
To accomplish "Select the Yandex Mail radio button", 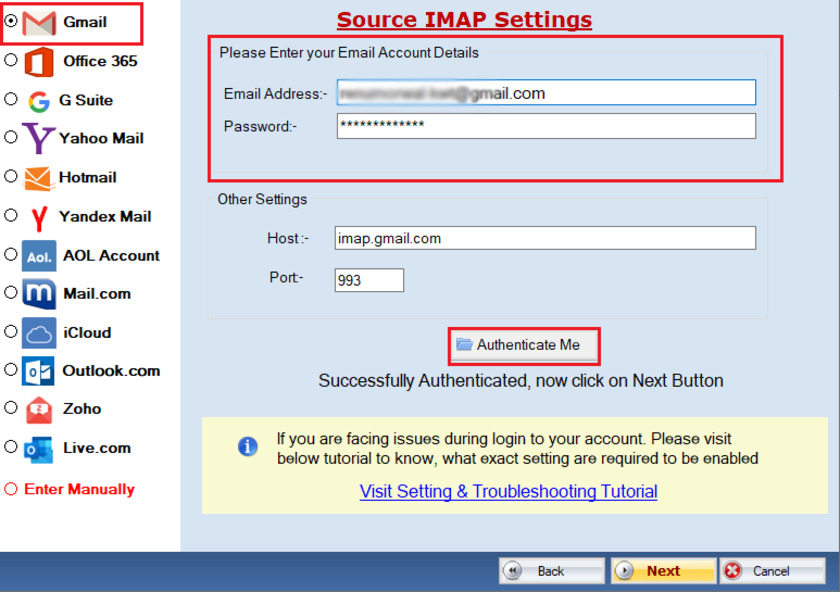I will 11,215.
